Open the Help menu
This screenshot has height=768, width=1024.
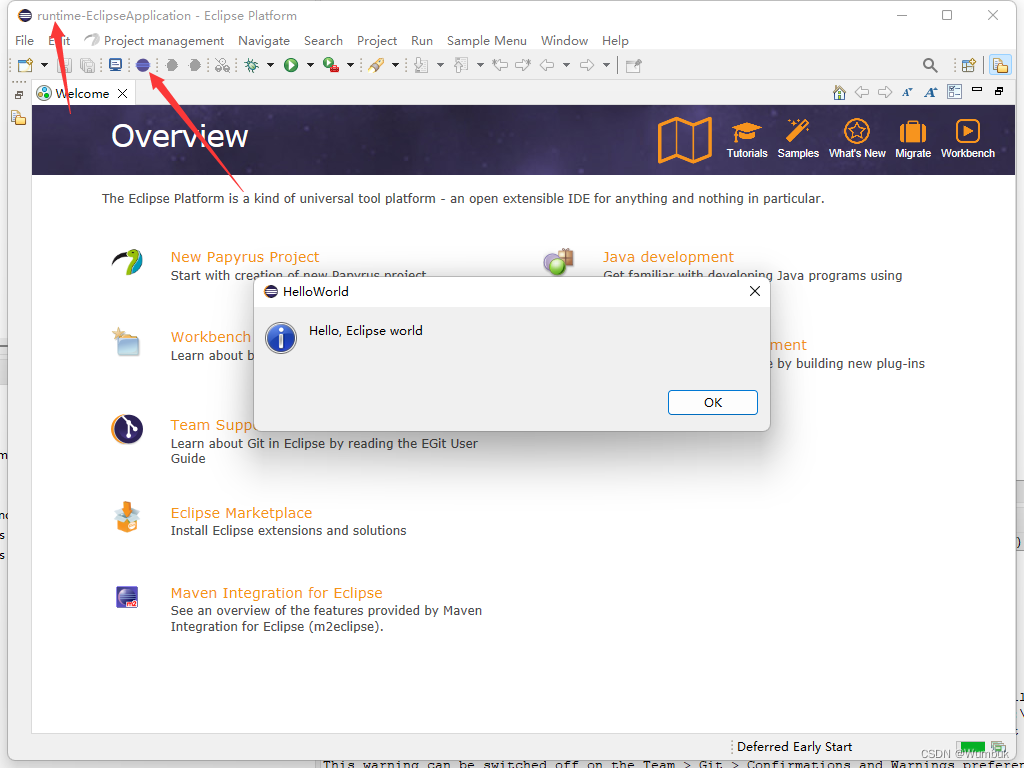(x=615, y=40)
